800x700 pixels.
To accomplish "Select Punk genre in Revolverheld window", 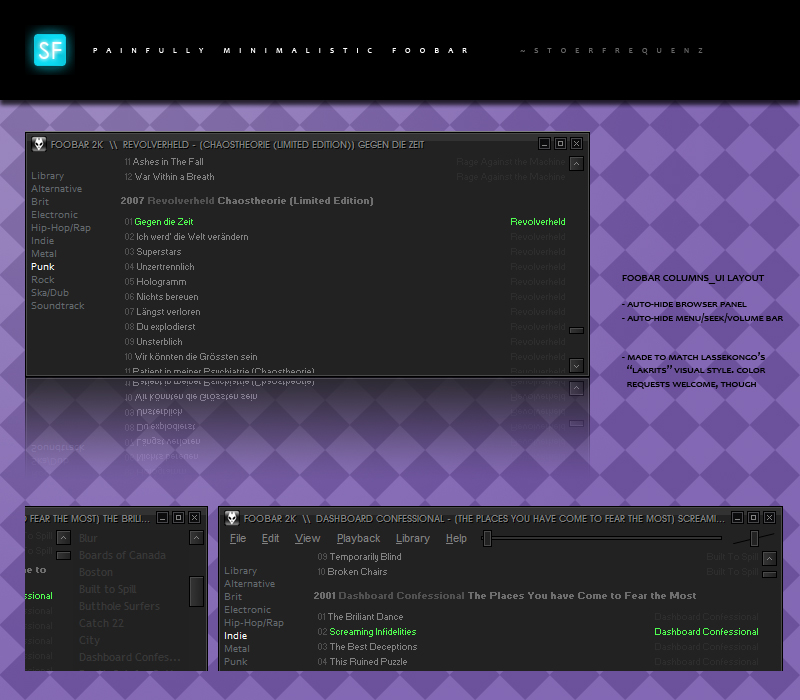I will point(43,267).
